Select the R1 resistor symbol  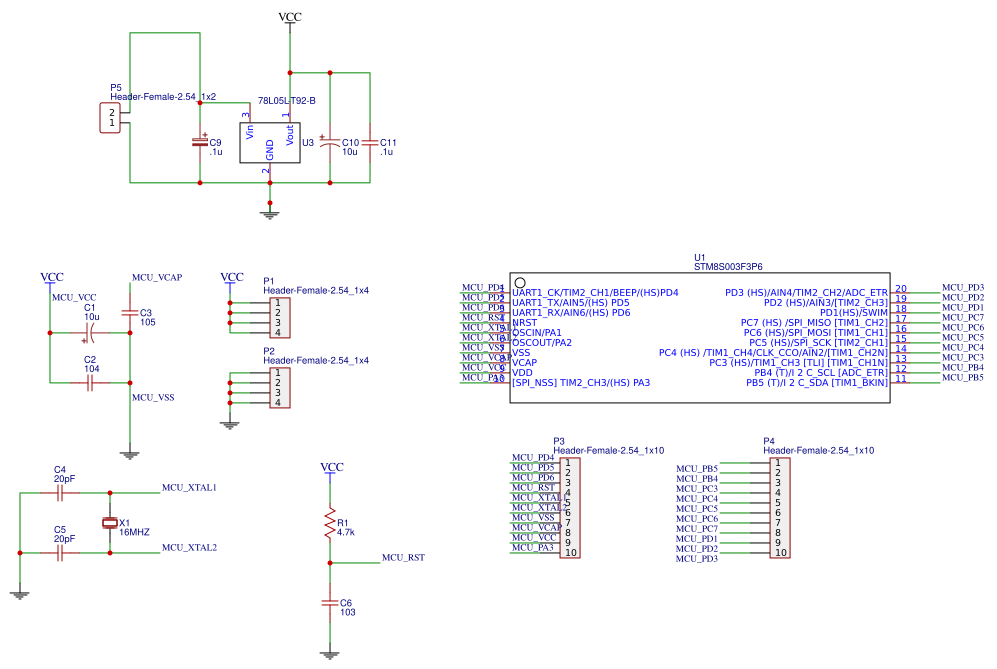(330, 523)
